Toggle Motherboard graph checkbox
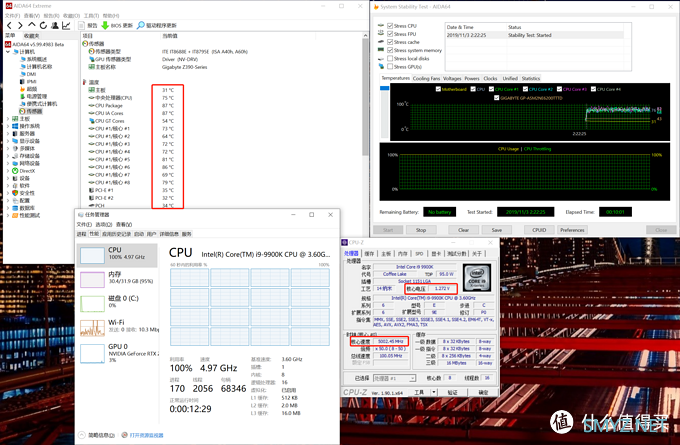This screenshot has height=445, width=680. coord(438,89)
